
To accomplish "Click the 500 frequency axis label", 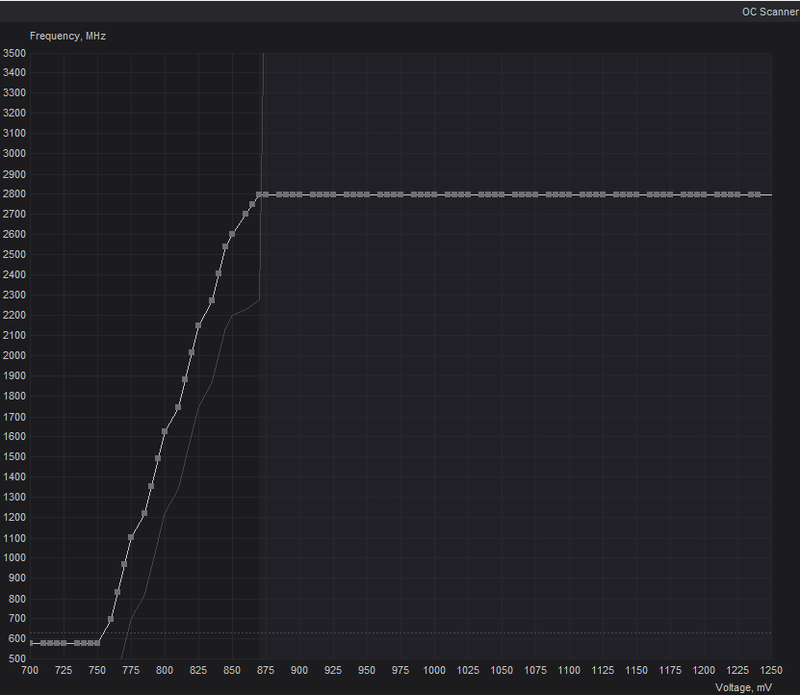I will [17, 659].
